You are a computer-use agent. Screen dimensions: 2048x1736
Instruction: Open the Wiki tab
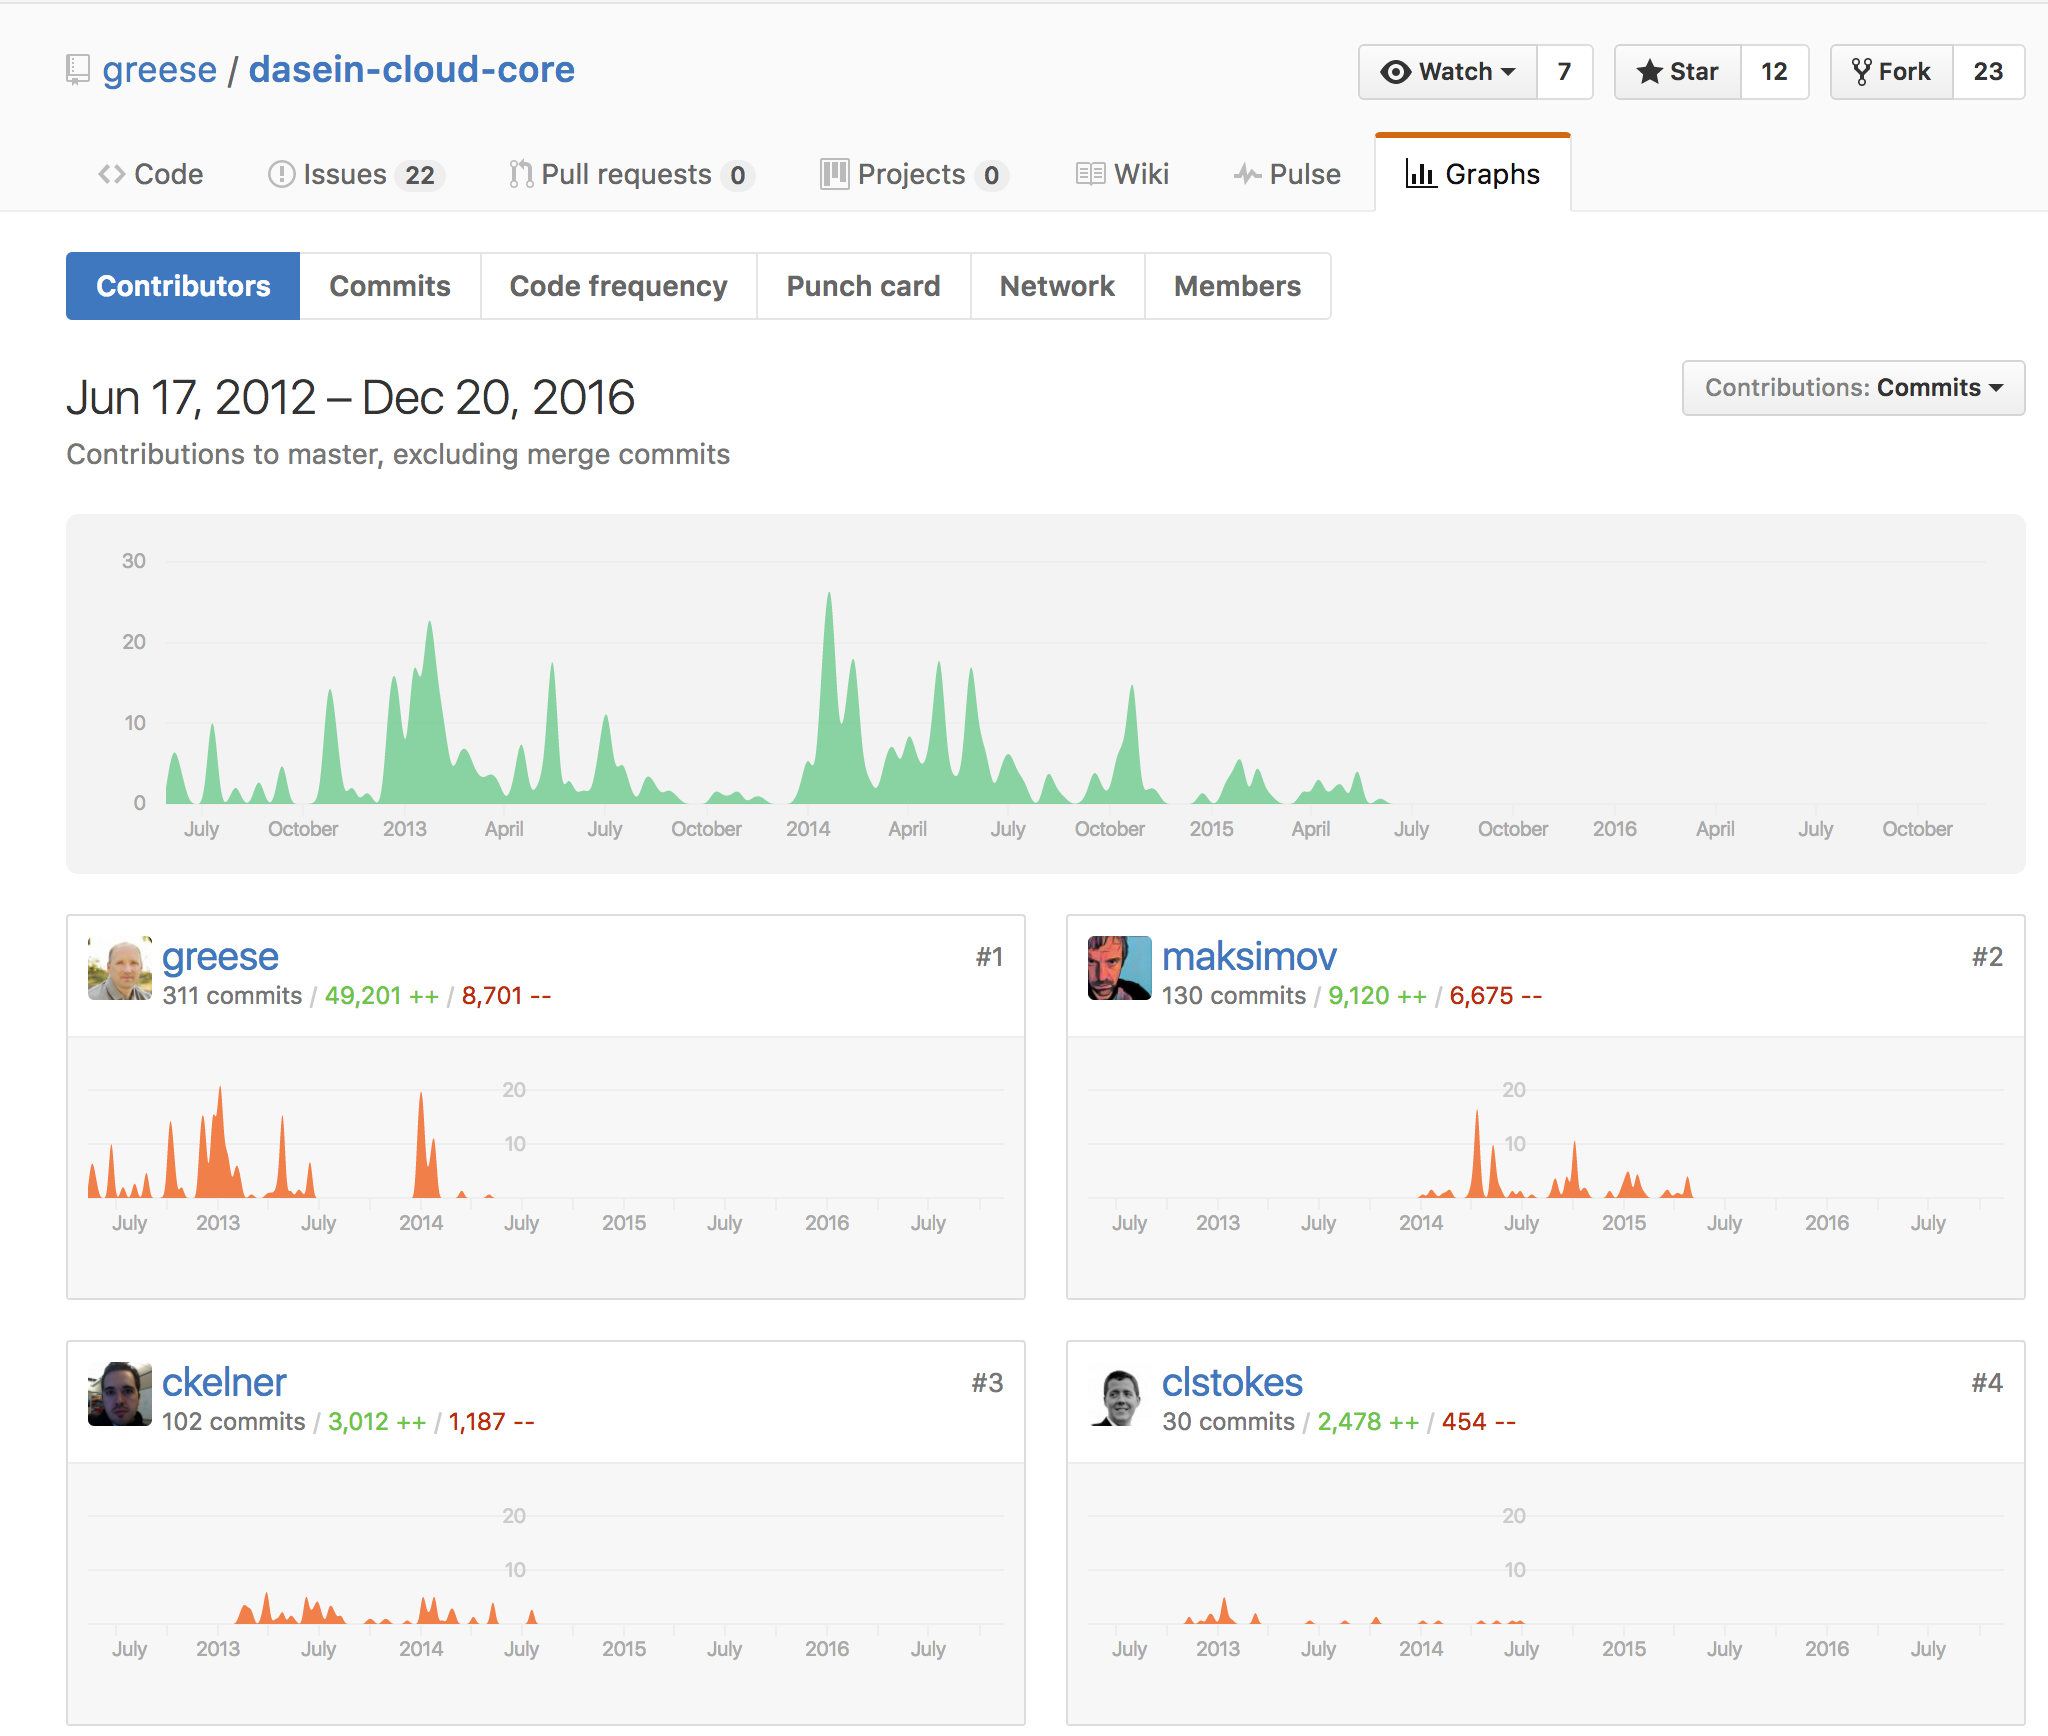1122,174
